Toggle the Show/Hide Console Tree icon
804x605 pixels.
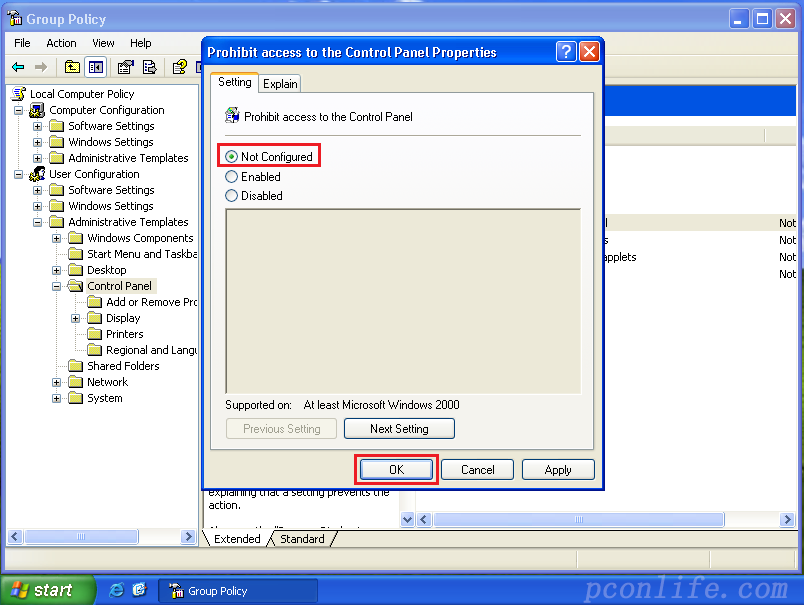pyautogui.click(x=96, y=67)
